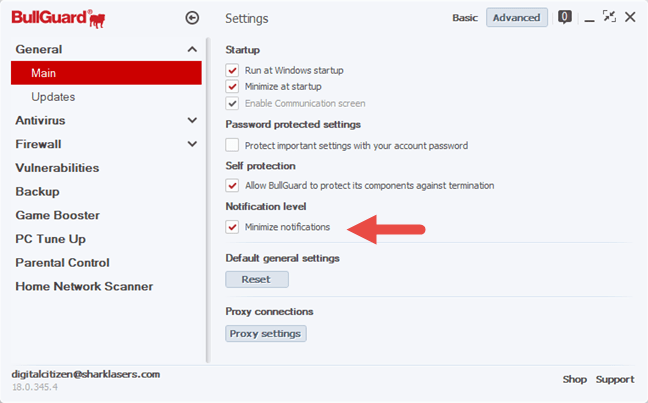Uncheck Run at Windows startup

(233, 71)
